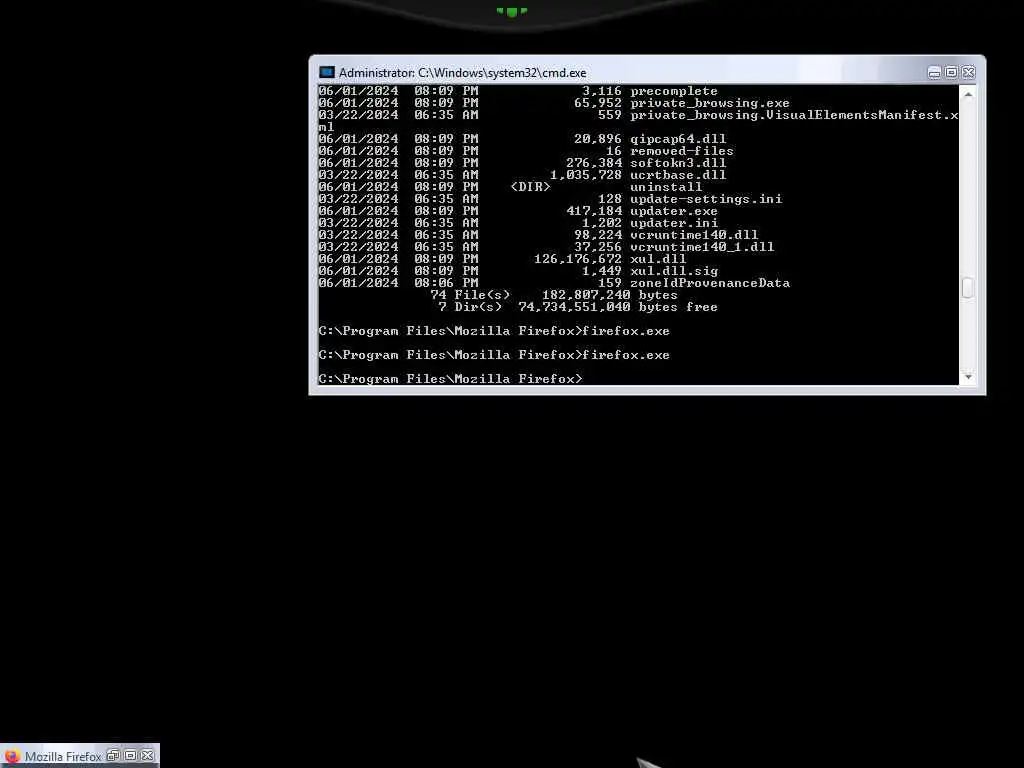Viewport: 1024px width, 768px height.
Task: Close the Administrator cmd.exe window
Action: click(968, 72)
